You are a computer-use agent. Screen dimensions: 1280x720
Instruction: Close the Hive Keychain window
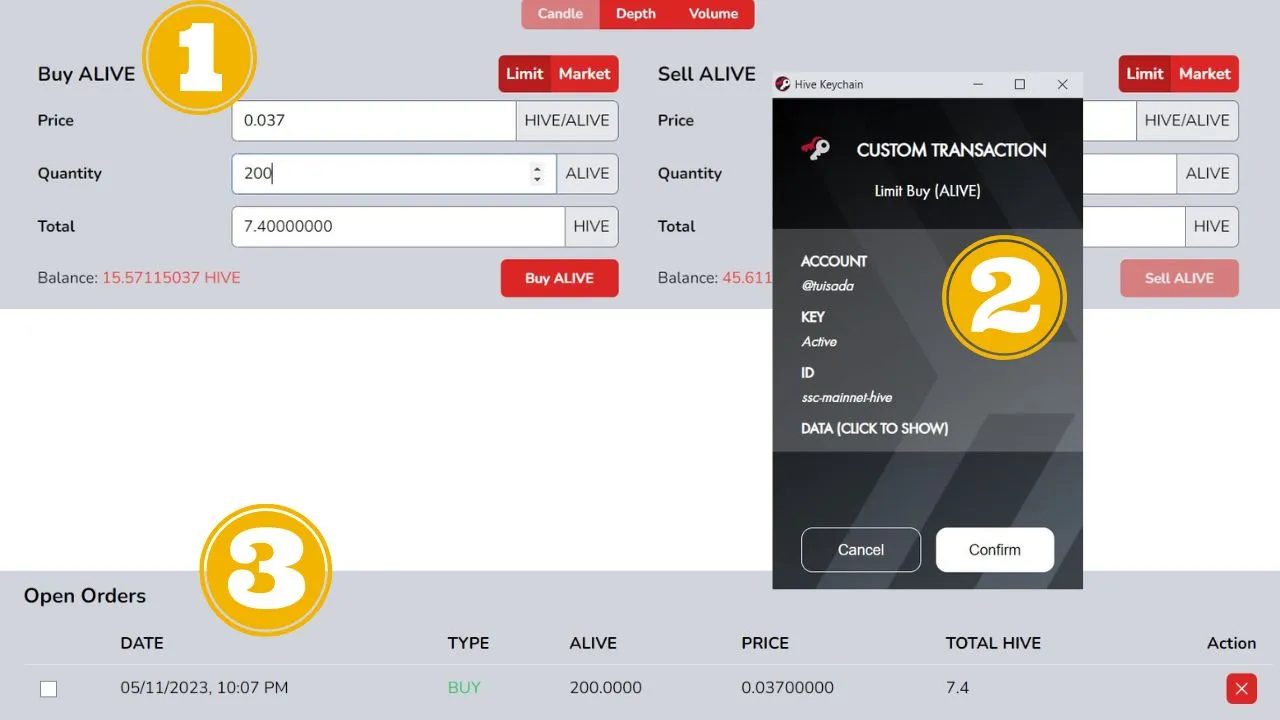[x=1062, y=85]
